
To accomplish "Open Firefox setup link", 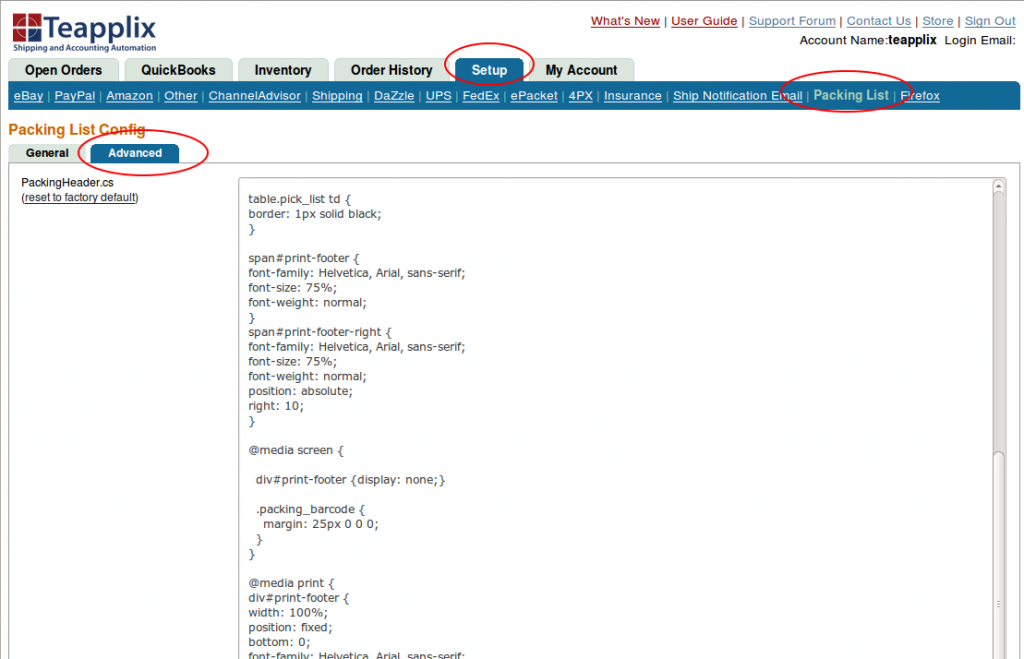I will pos(920,96).
